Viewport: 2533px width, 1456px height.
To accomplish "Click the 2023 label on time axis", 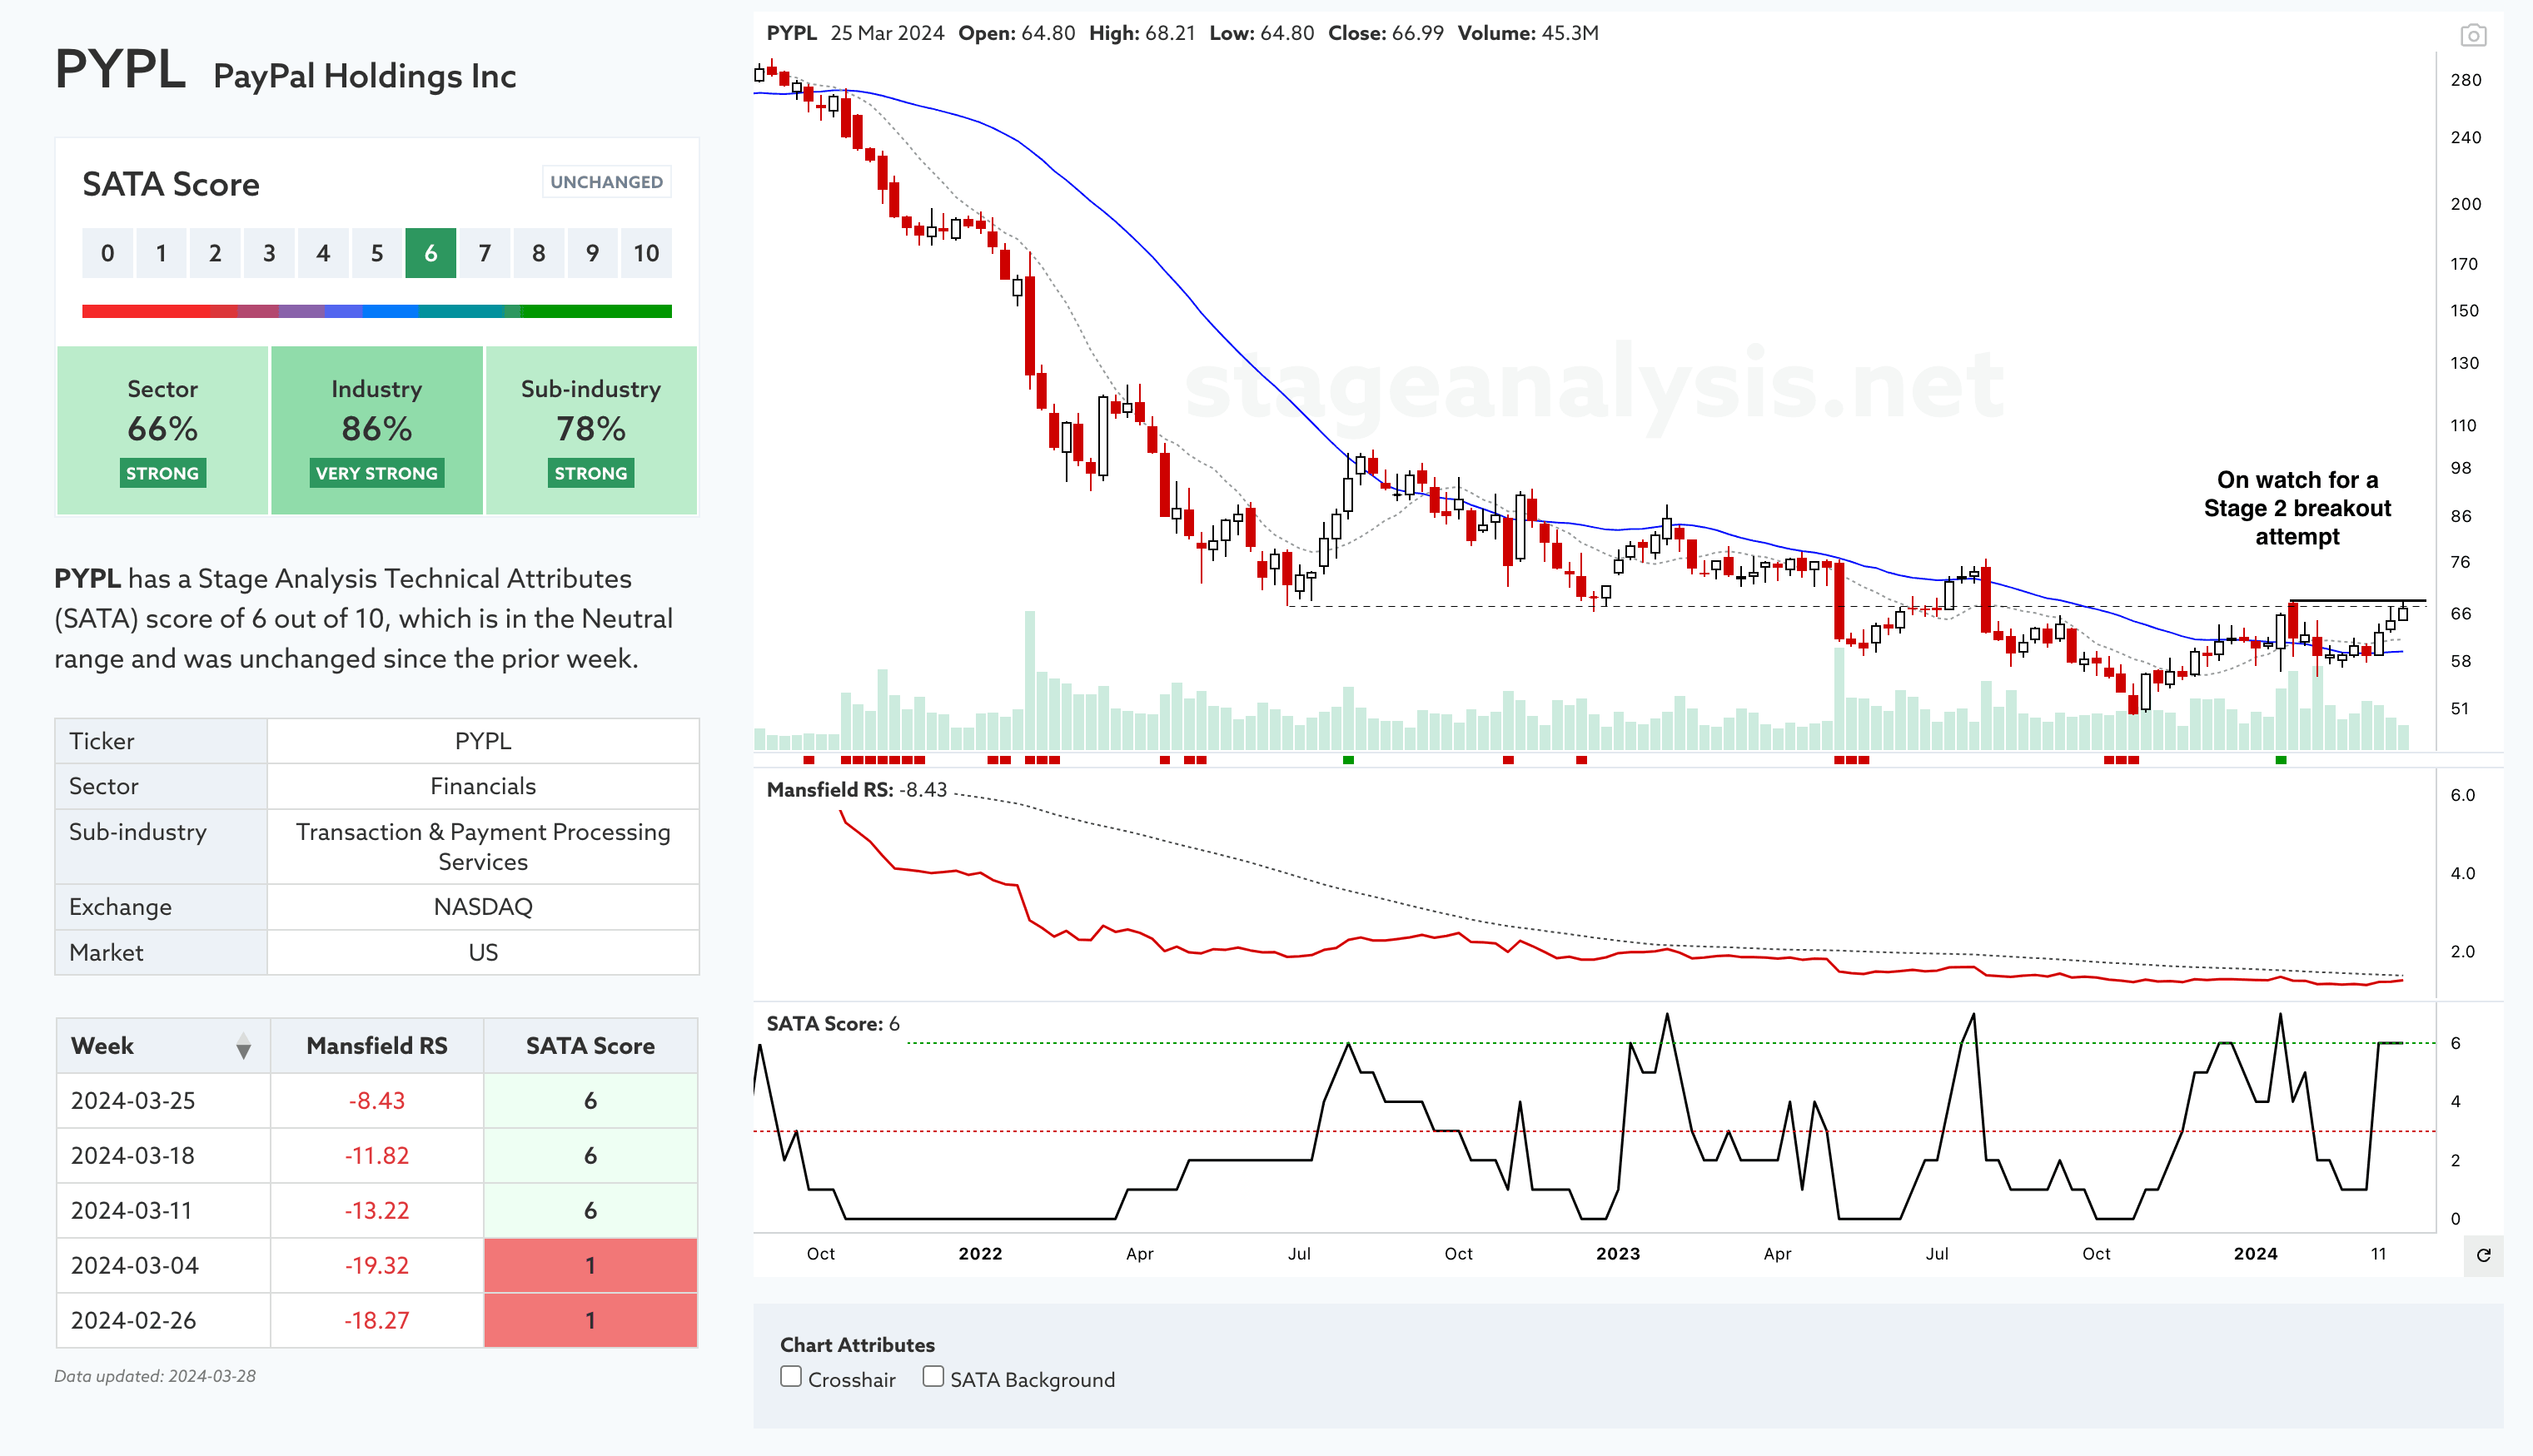I will tap(1617, 1254).
